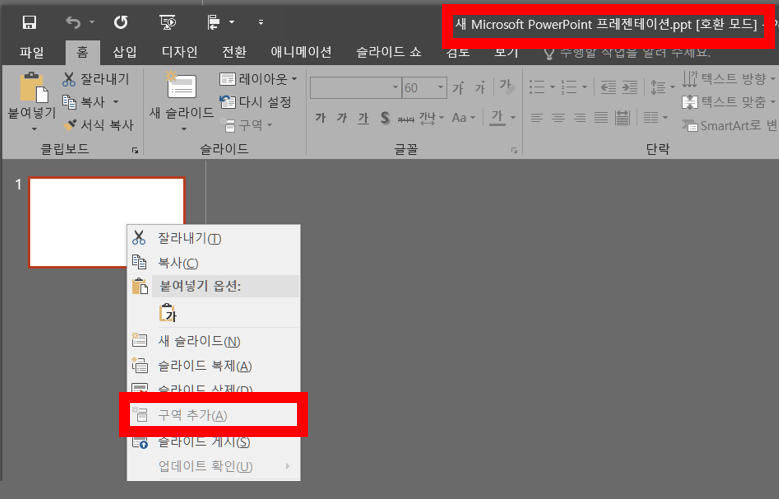
Task: Open the 구역 dropdown in ribbon
Action: pos(246,125)
